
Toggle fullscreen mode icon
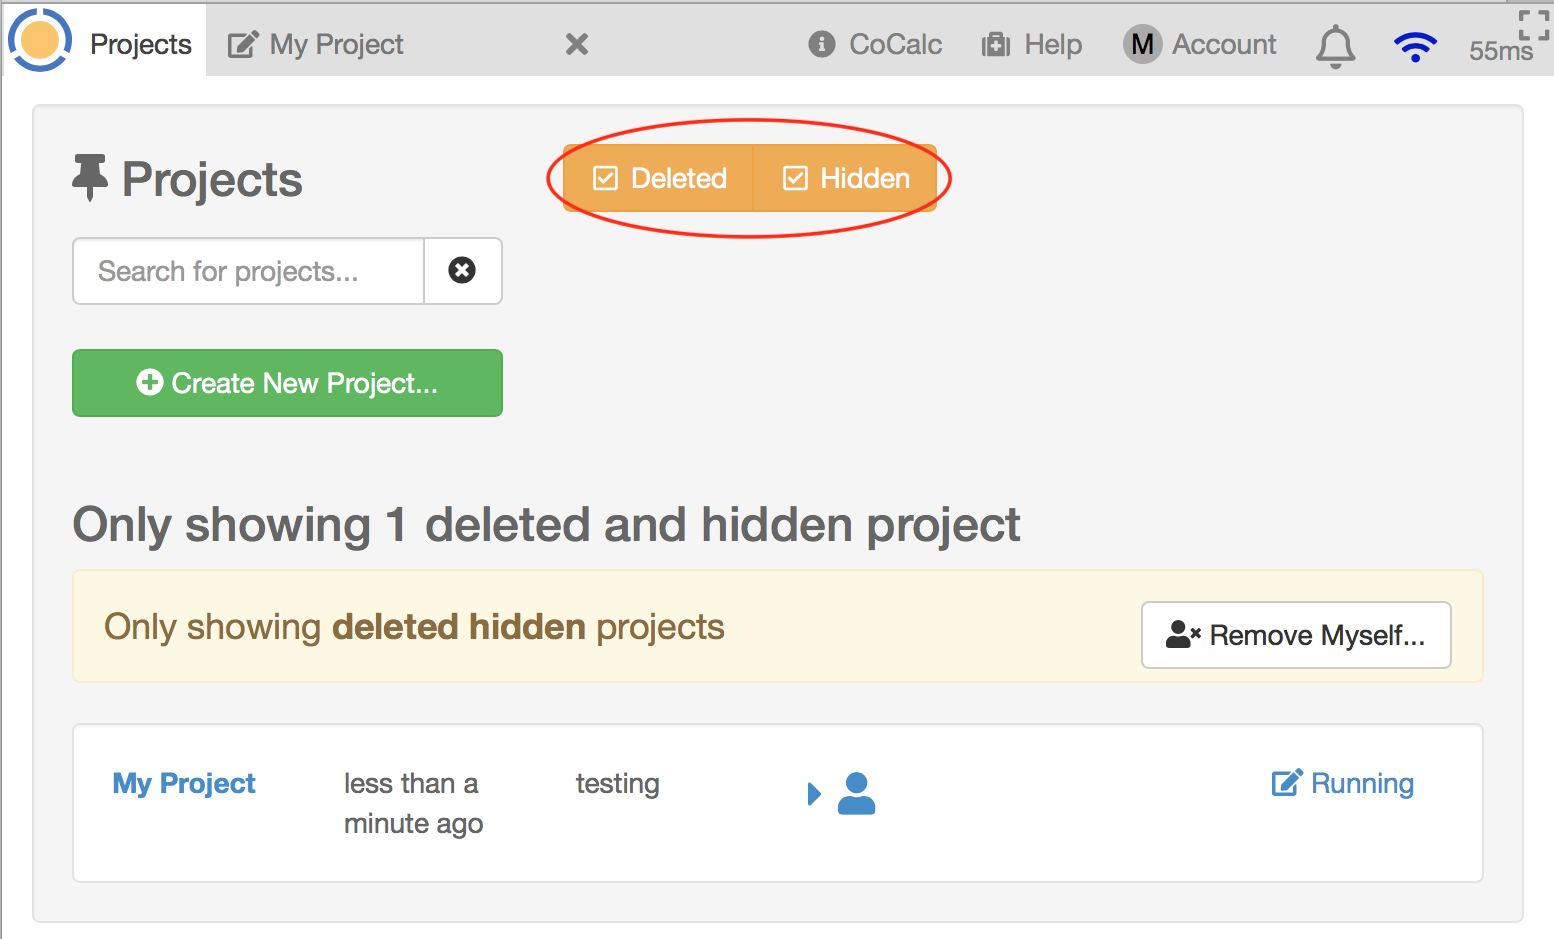pos(1533,24)
